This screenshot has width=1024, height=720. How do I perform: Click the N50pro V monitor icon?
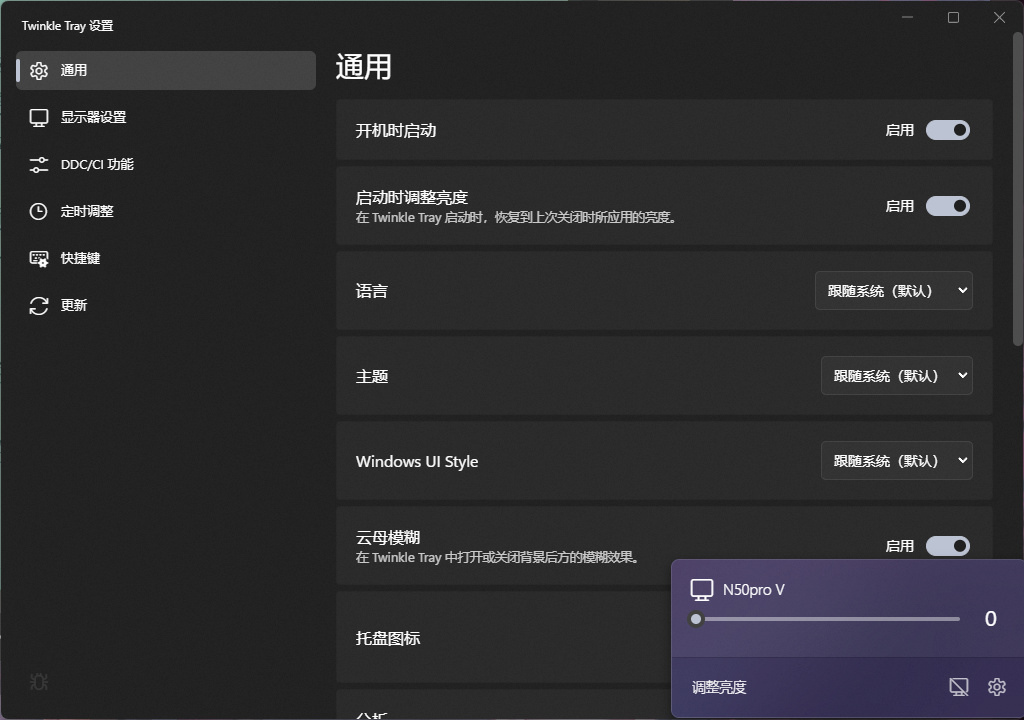[x=702, y=590]
